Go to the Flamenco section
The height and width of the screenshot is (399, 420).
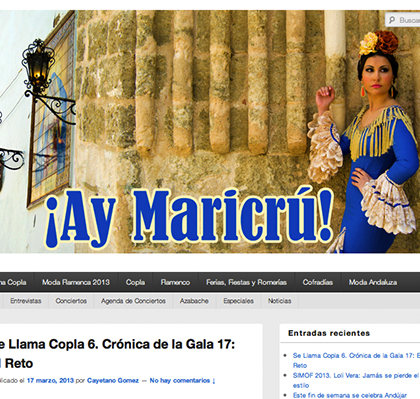pyautogui.click(x=175, y=282)
